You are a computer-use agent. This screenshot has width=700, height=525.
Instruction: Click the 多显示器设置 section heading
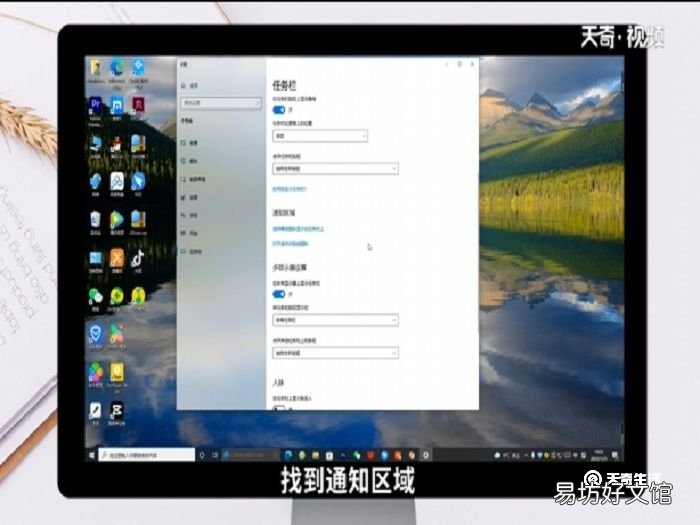point(289,268)
